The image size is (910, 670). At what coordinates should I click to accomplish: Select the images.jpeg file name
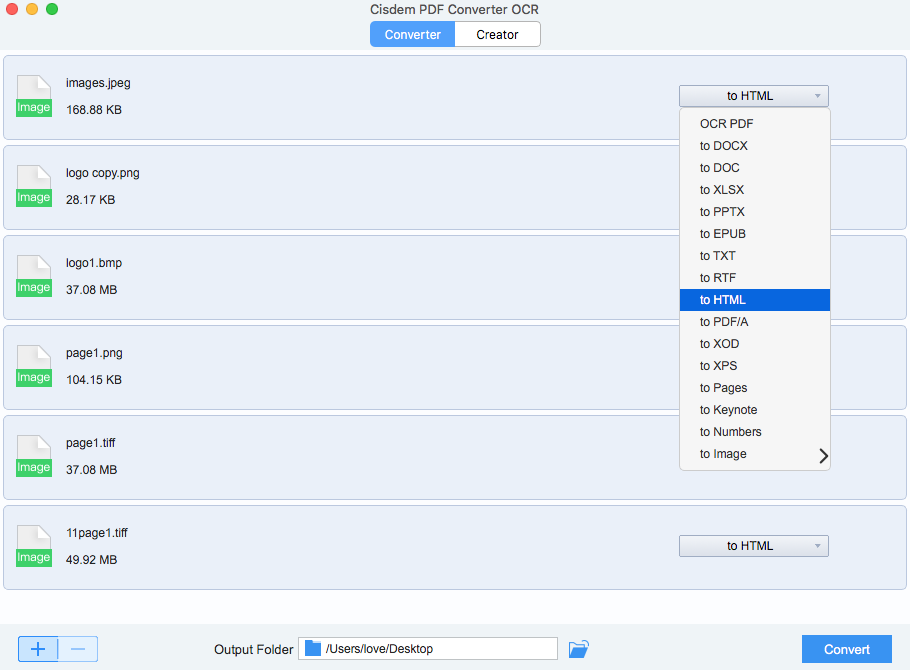pos(98,83)
